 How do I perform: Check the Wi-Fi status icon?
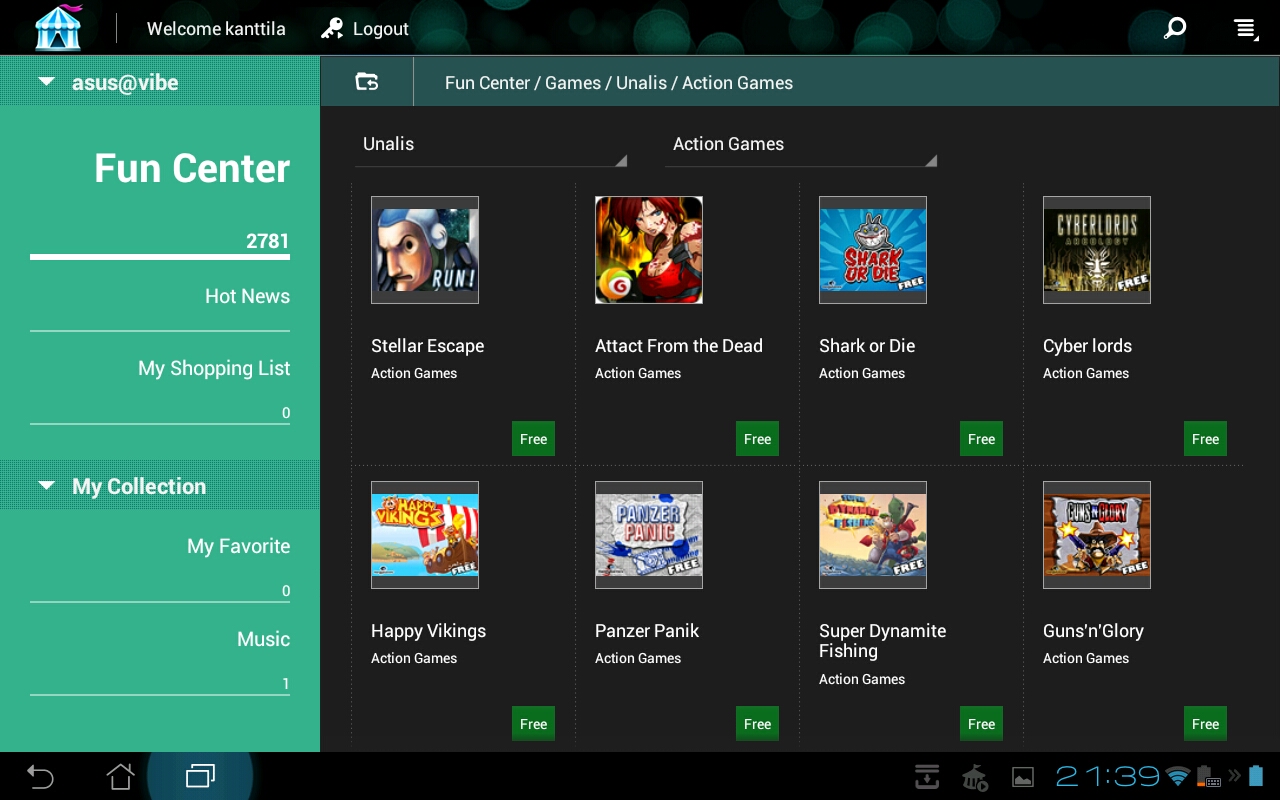[x=1179, y=776]
